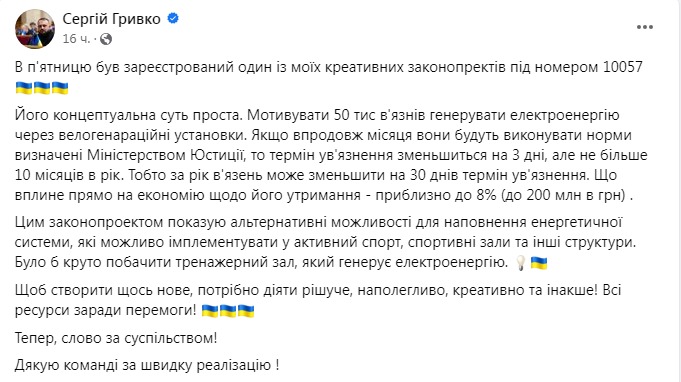Click the first flag after 'заради перемоги!'
The height and width of the screenshot is (382, 681).
(210, 311)
